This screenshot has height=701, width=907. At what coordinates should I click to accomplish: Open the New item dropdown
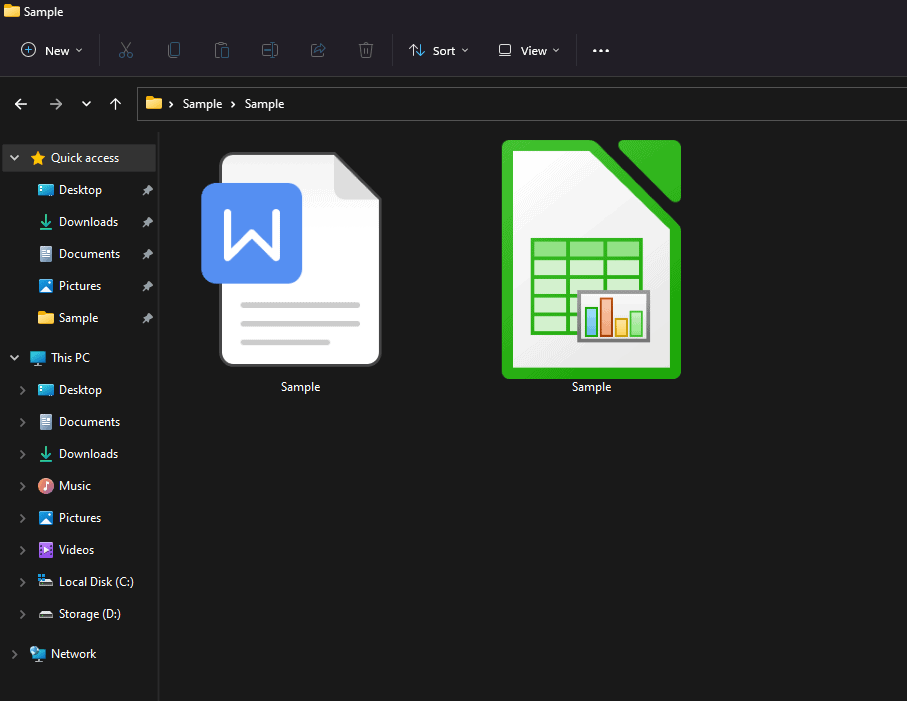click(52, 50)
